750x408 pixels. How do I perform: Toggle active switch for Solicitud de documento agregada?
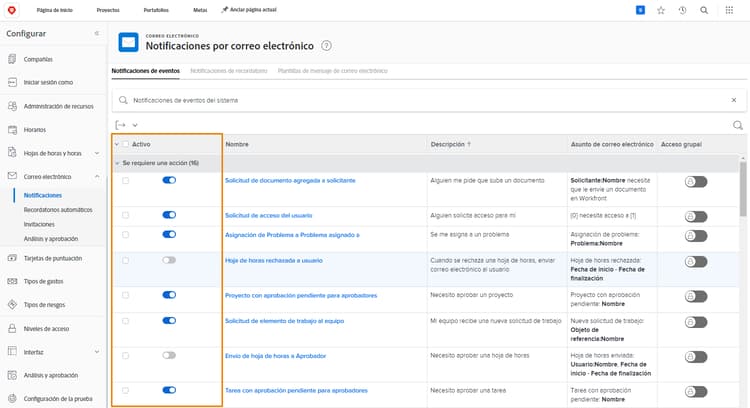[x=169, y=180]
